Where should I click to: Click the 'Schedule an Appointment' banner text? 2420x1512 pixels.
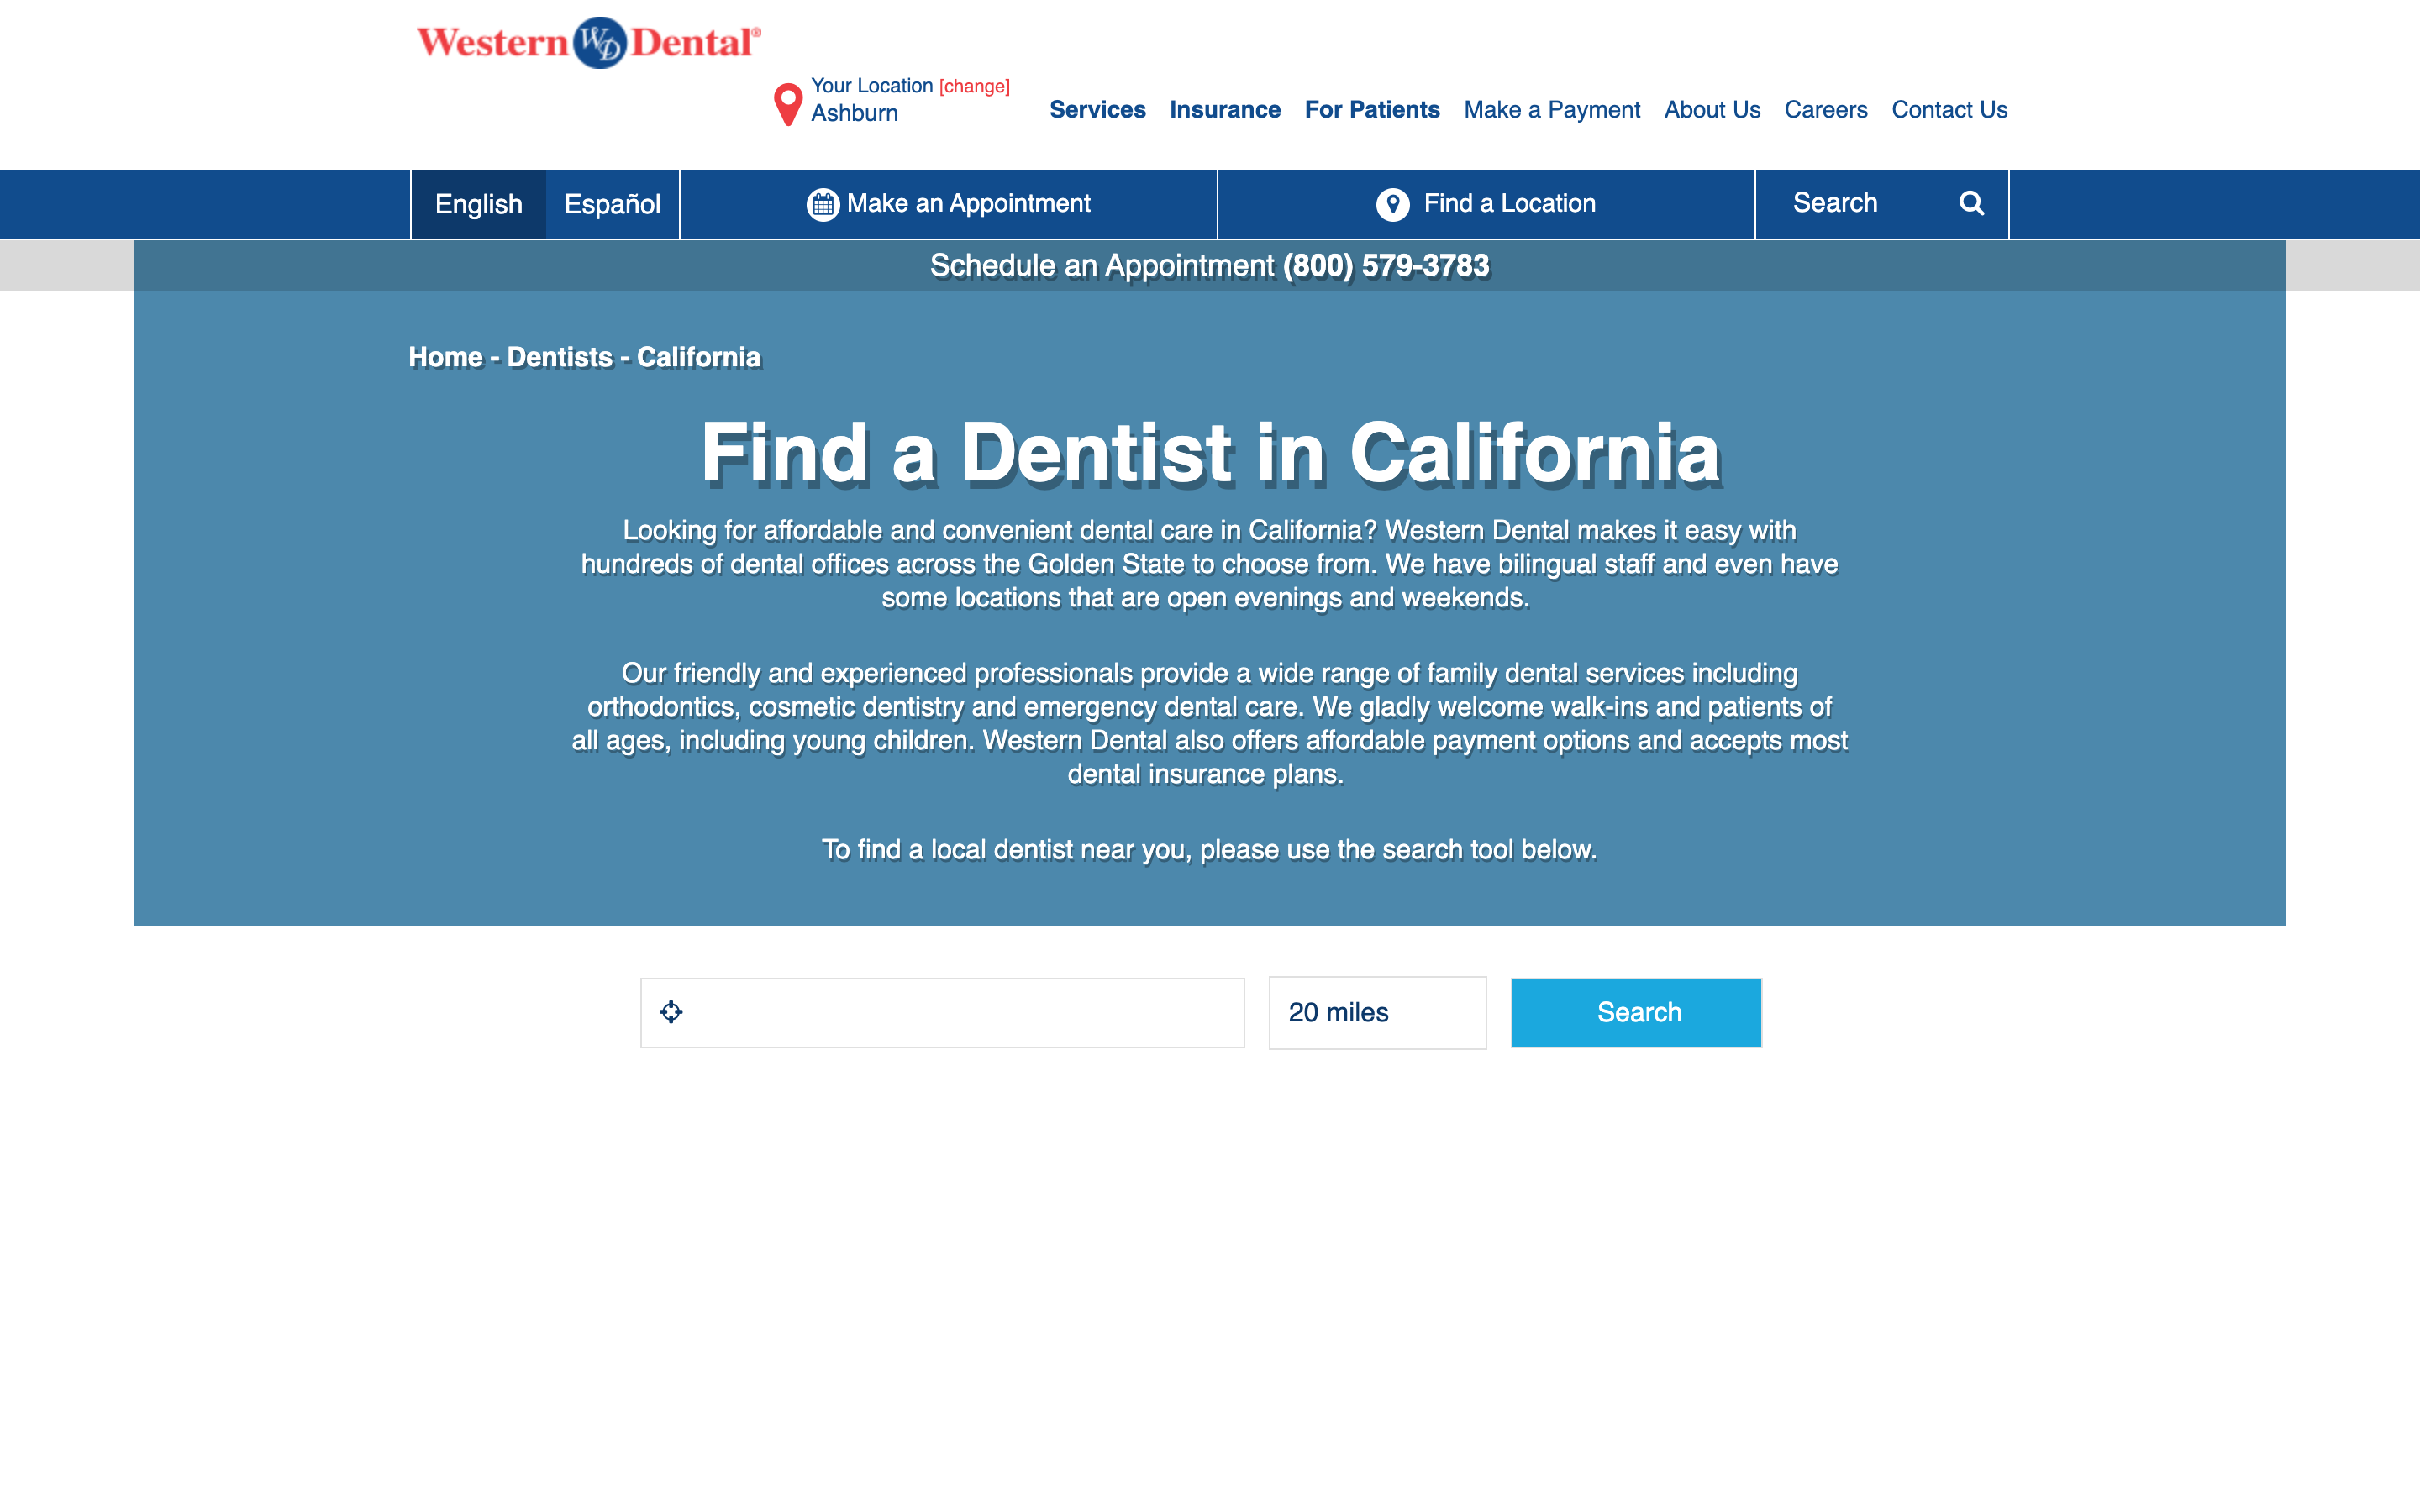click(1102, 266)
